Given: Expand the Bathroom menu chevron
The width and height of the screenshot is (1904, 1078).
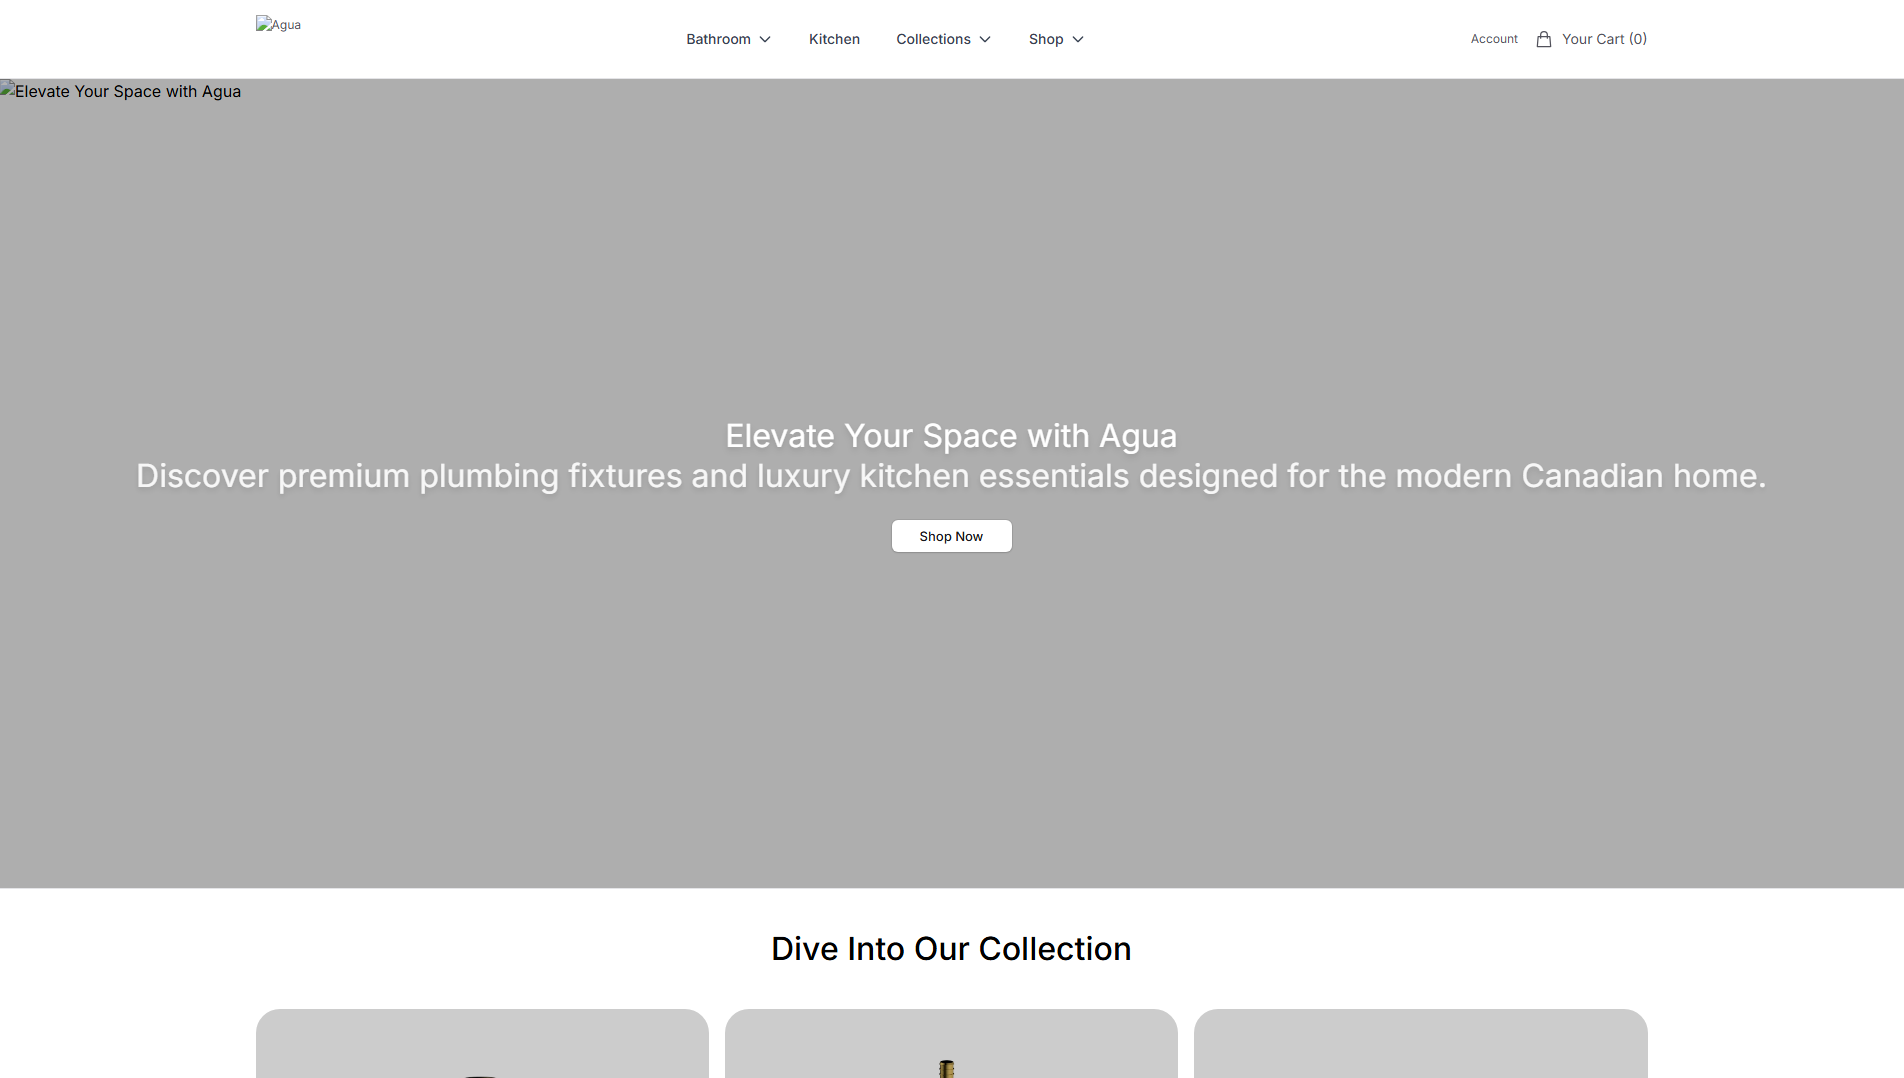Looking at the screenshot, I should click(x=765, y=39).
